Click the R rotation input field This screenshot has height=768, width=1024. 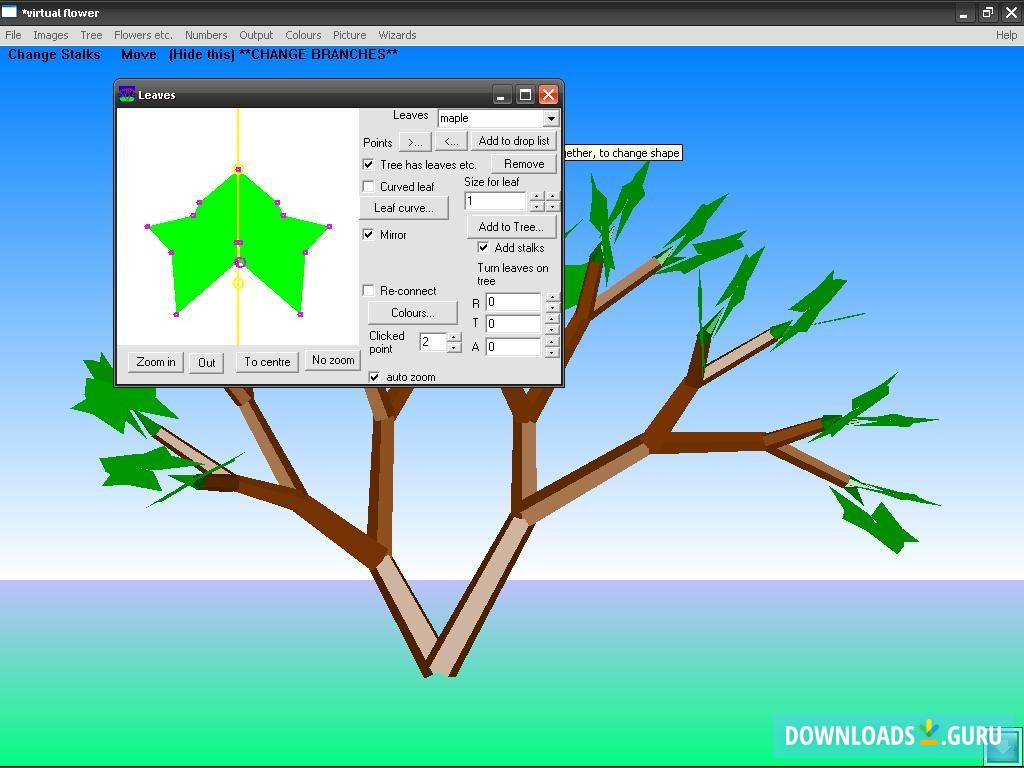coord(514,302)
